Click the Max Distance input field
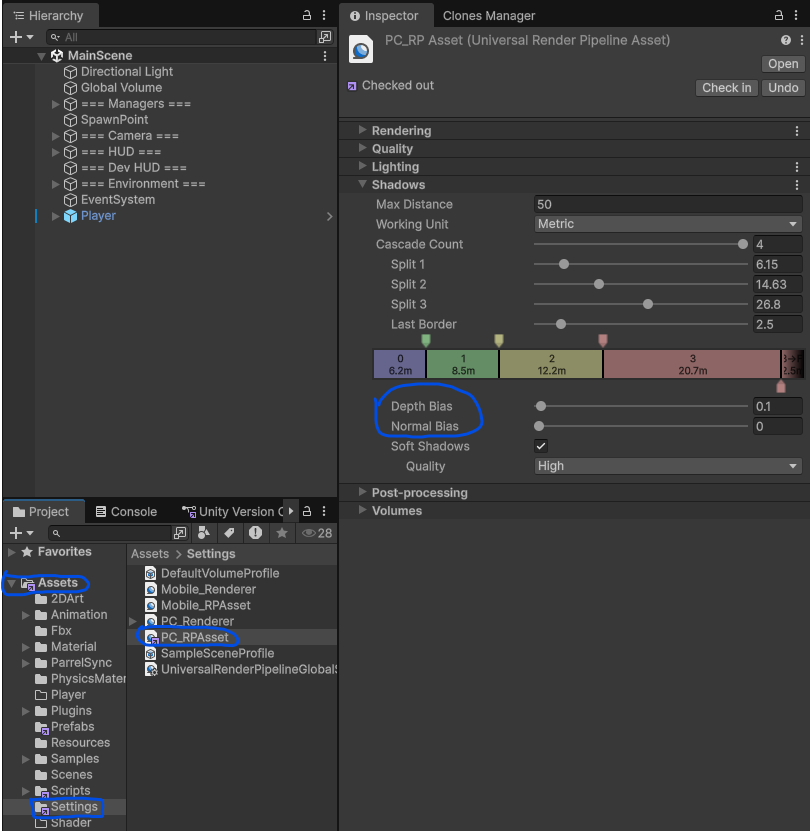 pos(668,204)
